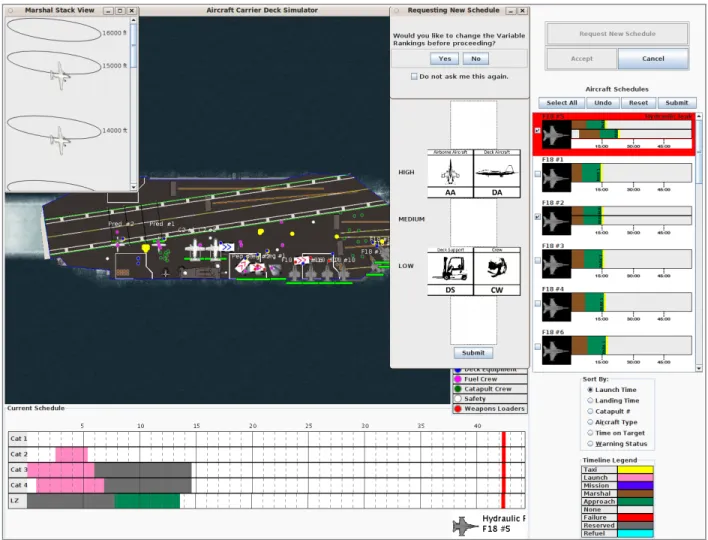Click the cyan Refuel legend swatch
The image size is (708, 540).
635,533
